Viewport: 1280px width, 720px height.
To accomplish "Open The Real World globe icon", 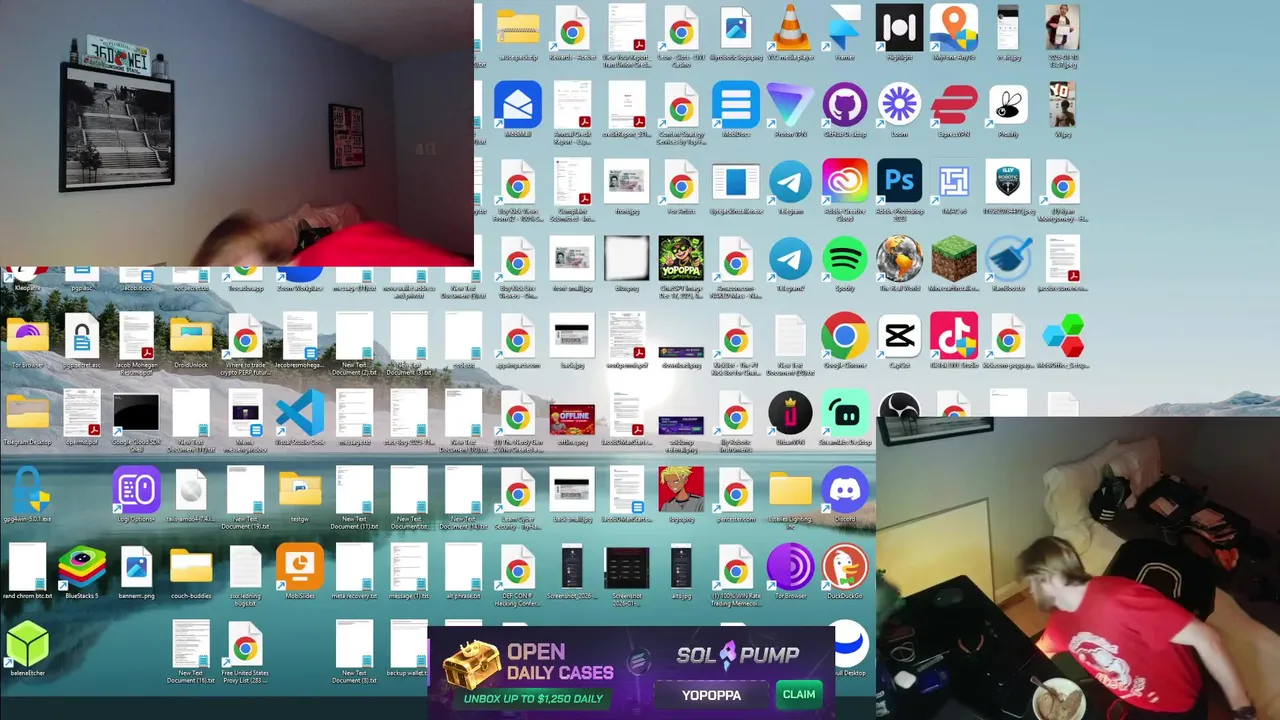I will point(899,260).
